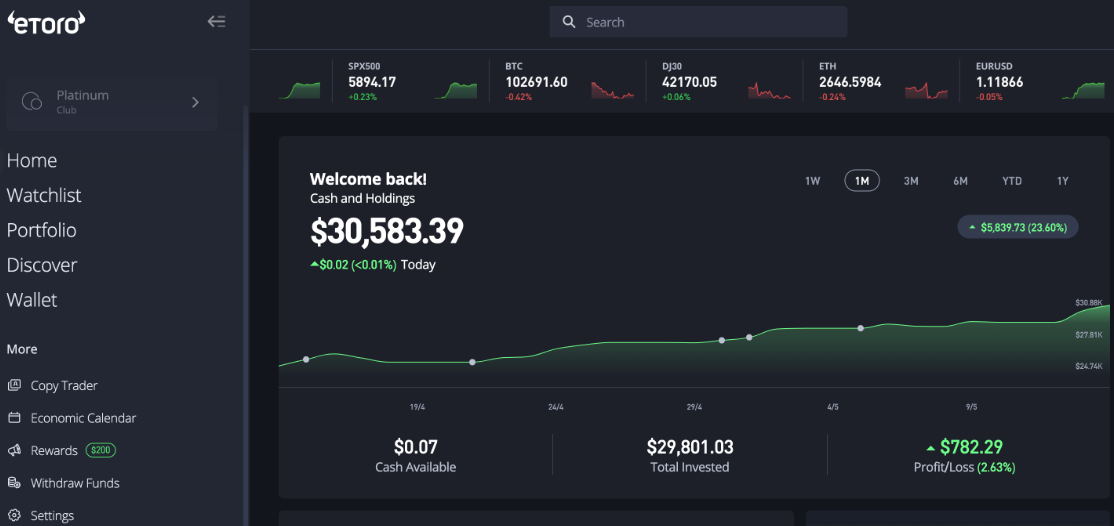Click the chart marker near 4/5

tap(860, 328)
